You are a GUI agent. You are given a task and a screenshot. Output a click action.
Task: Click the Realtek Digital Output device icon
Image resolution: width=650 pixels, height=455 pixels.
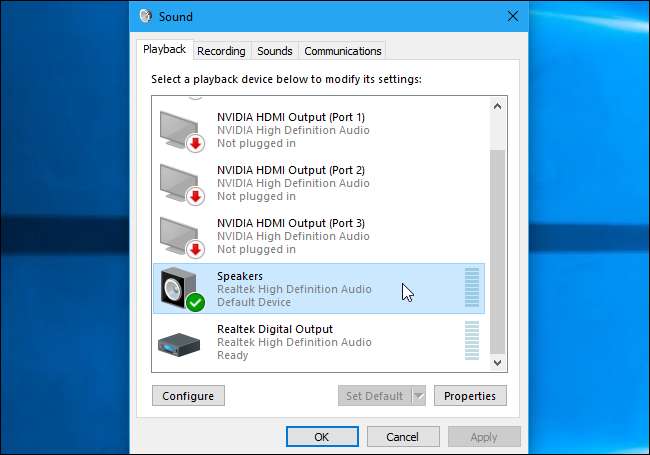(180, 342)
